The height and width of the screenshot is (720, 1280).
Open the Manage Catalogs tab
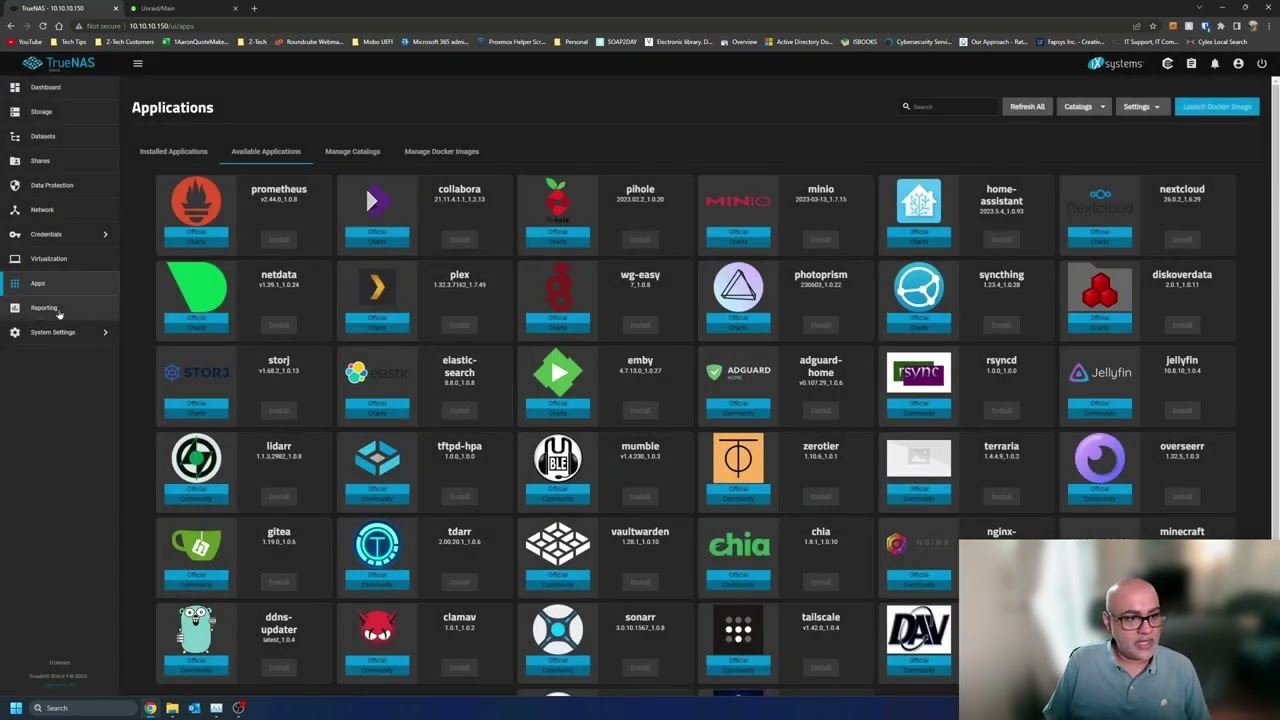coord(353,152)
